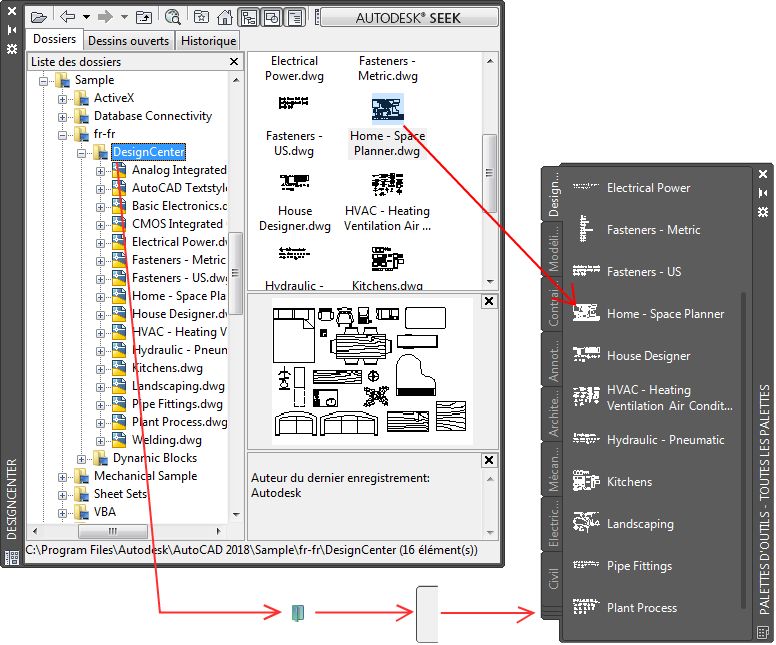Image resolution: width=776 pixels, height=645 pixels.
Task: Toggle the Description pane button
Action: [x=295, y=18]
